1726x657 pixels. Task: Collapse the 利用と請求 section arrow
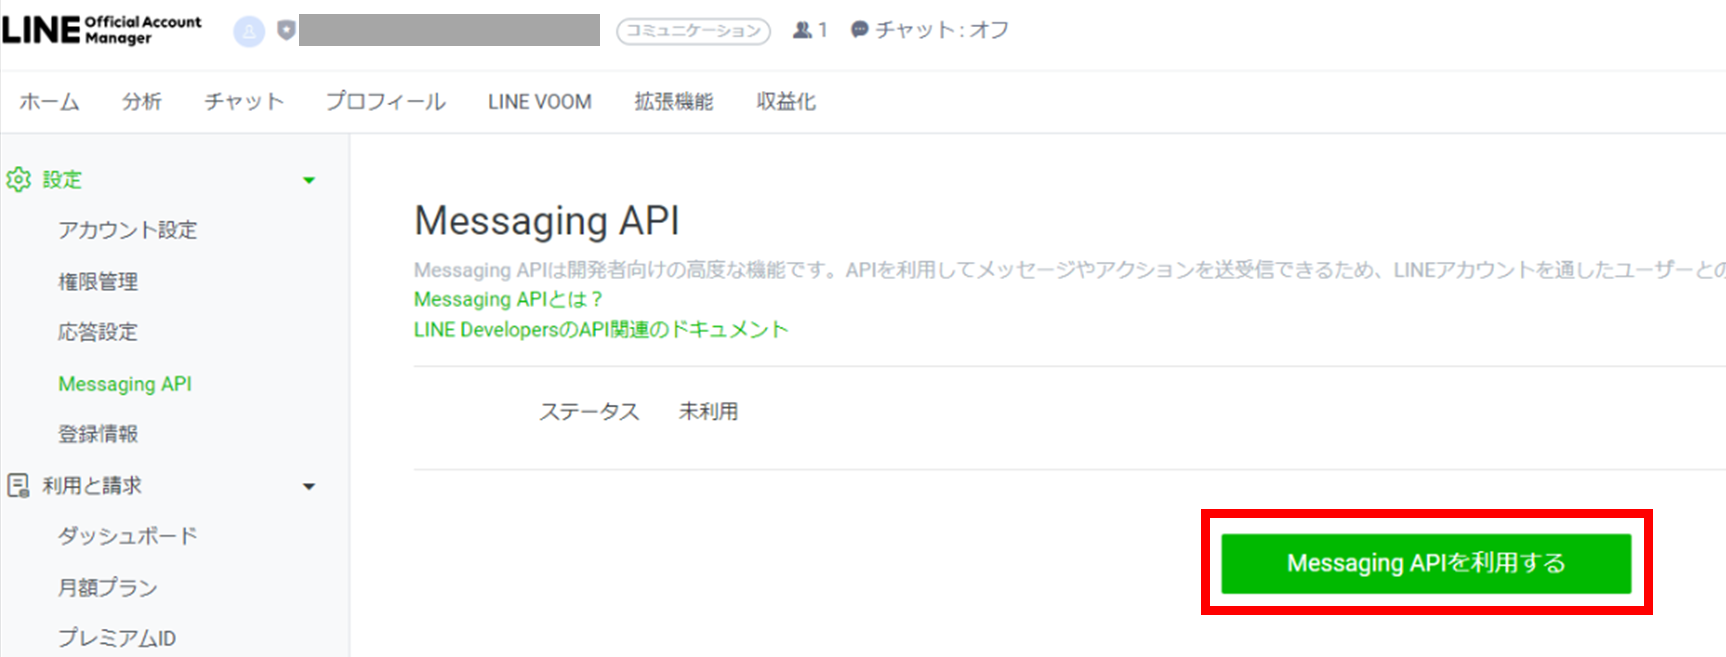tap(309, 487)
